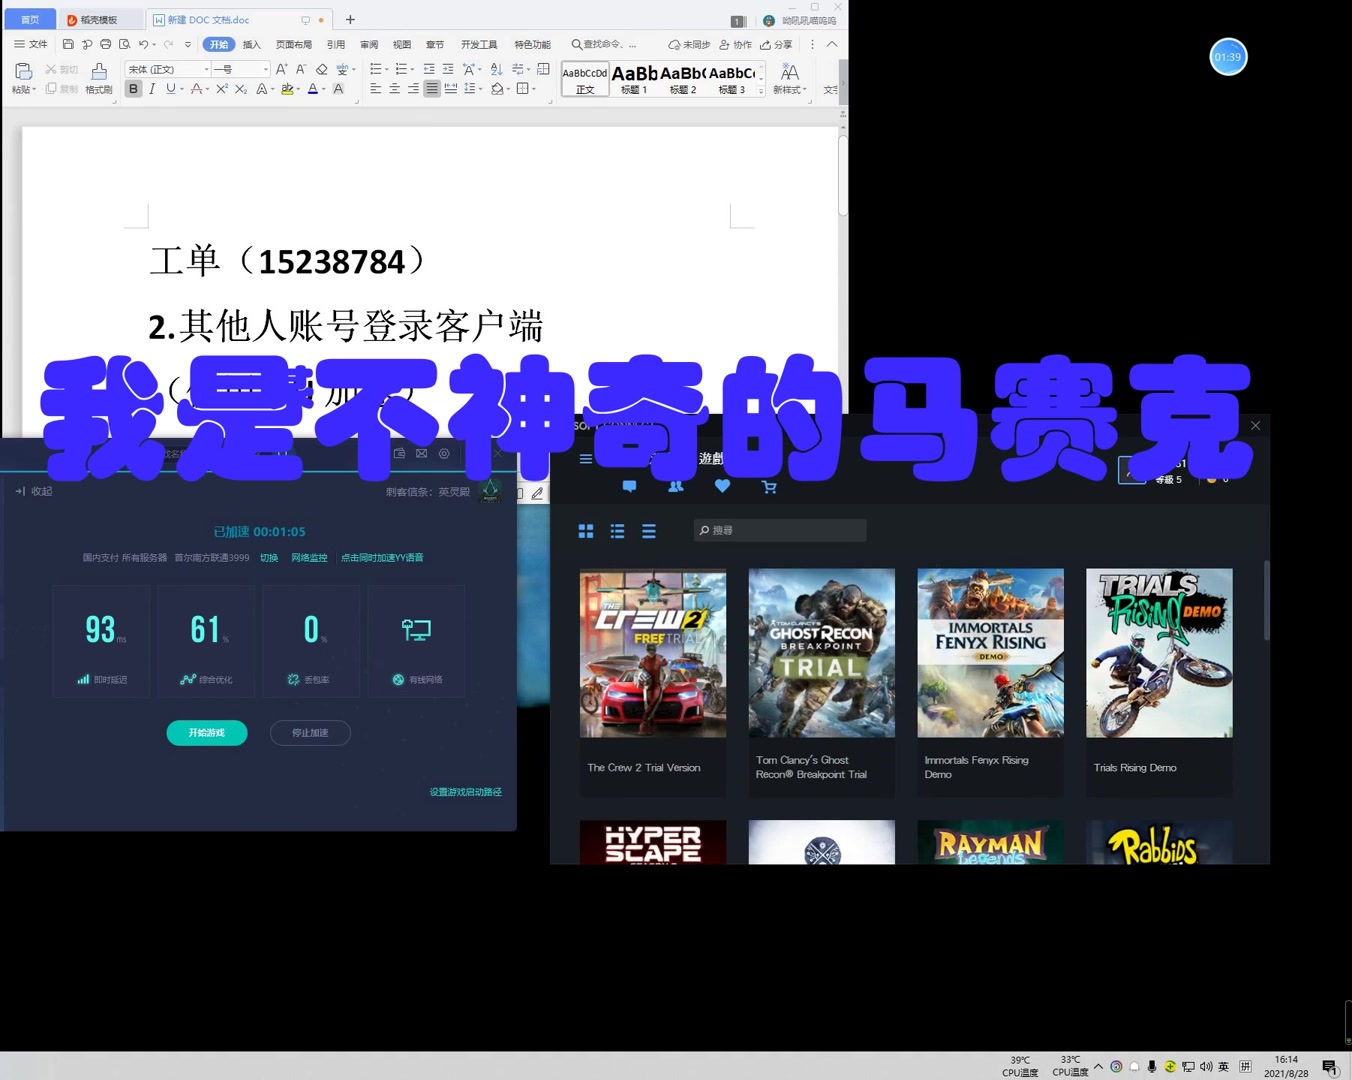Viewport: 1352px width, 1080px height.
Task: Open bullet list style dropdown
Action: [x=387, y=69]
